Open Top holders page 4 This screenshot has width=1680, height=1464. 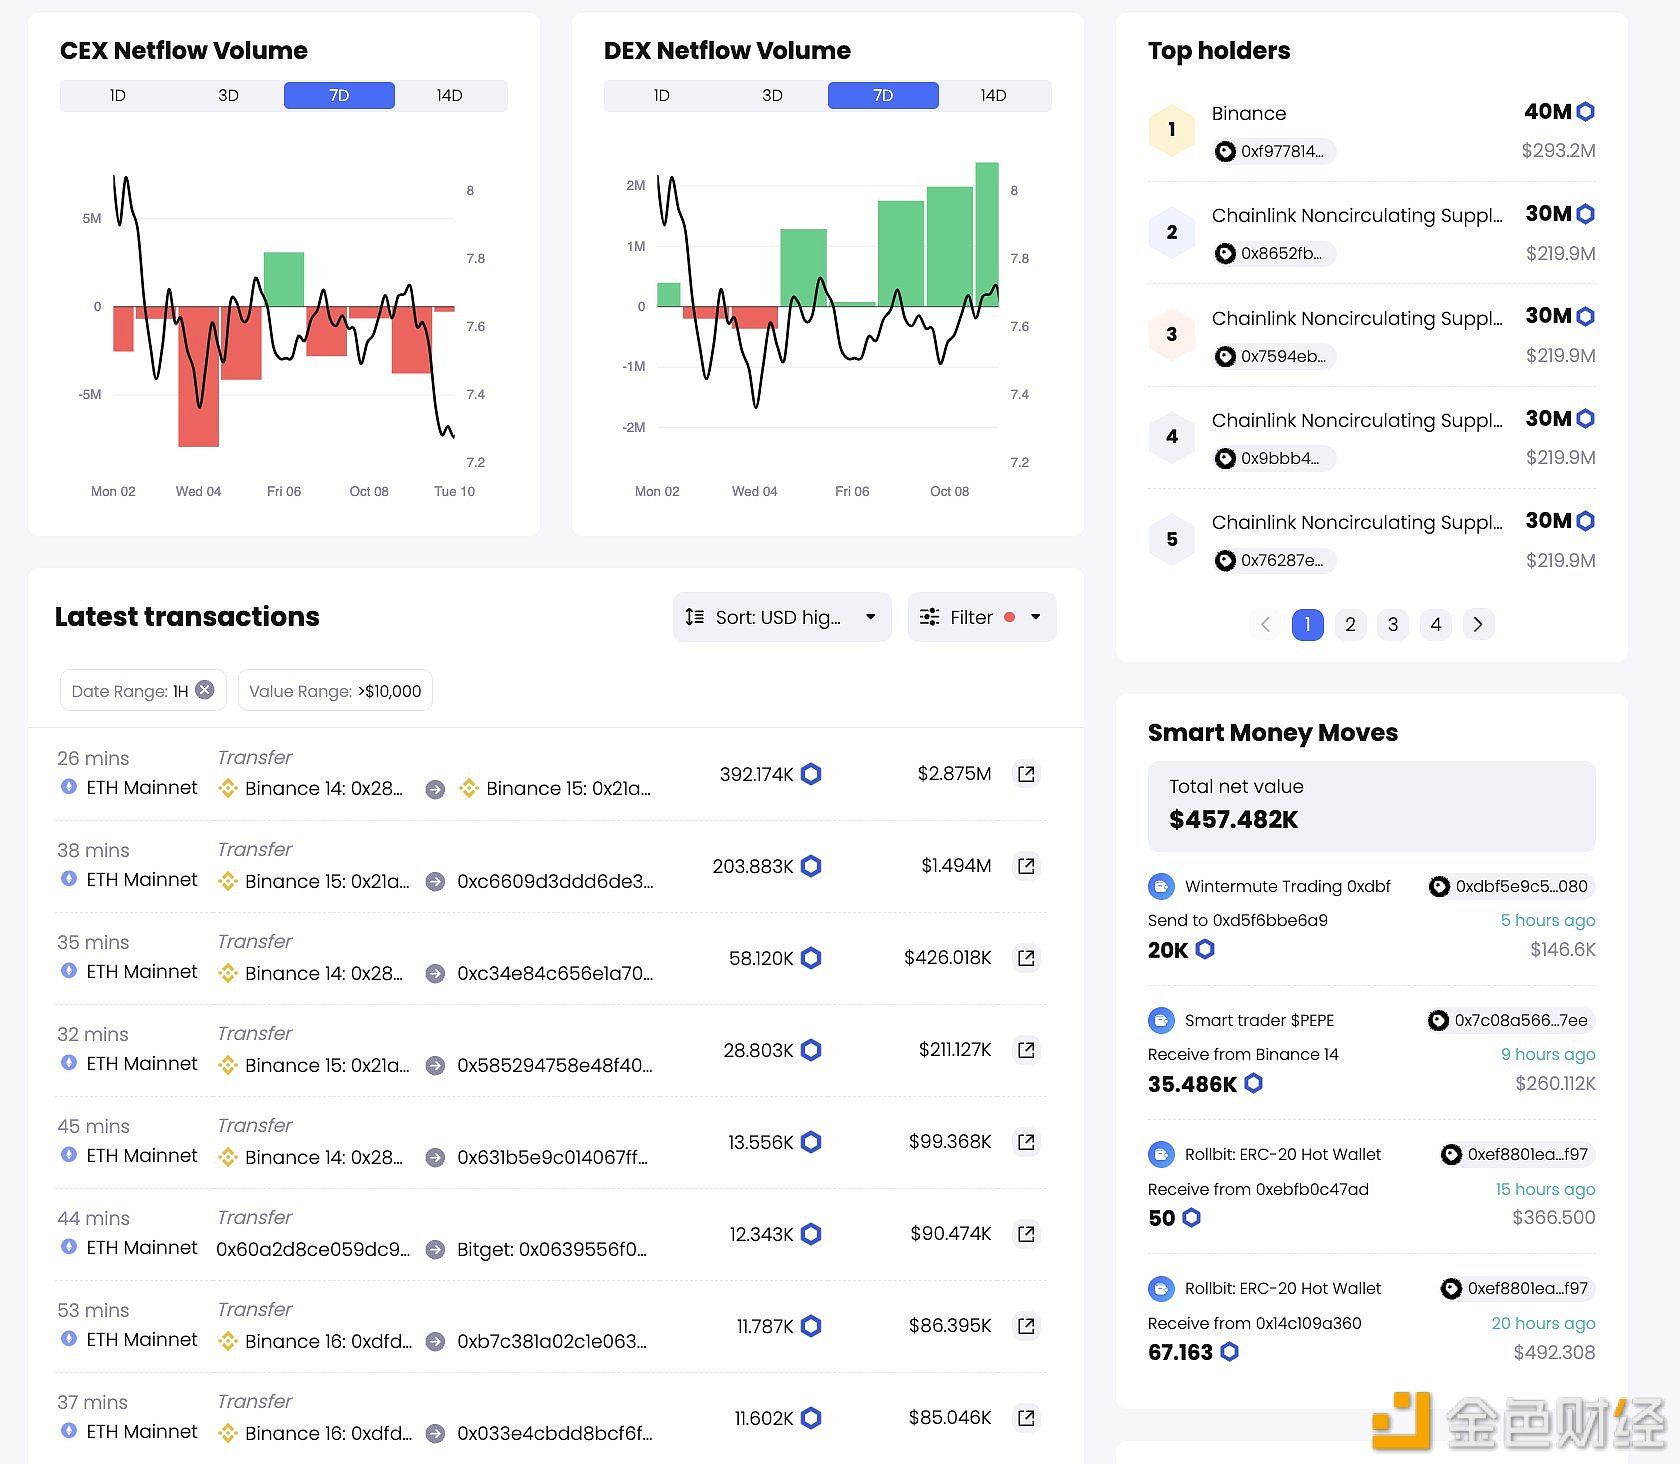coord(1436,624)
